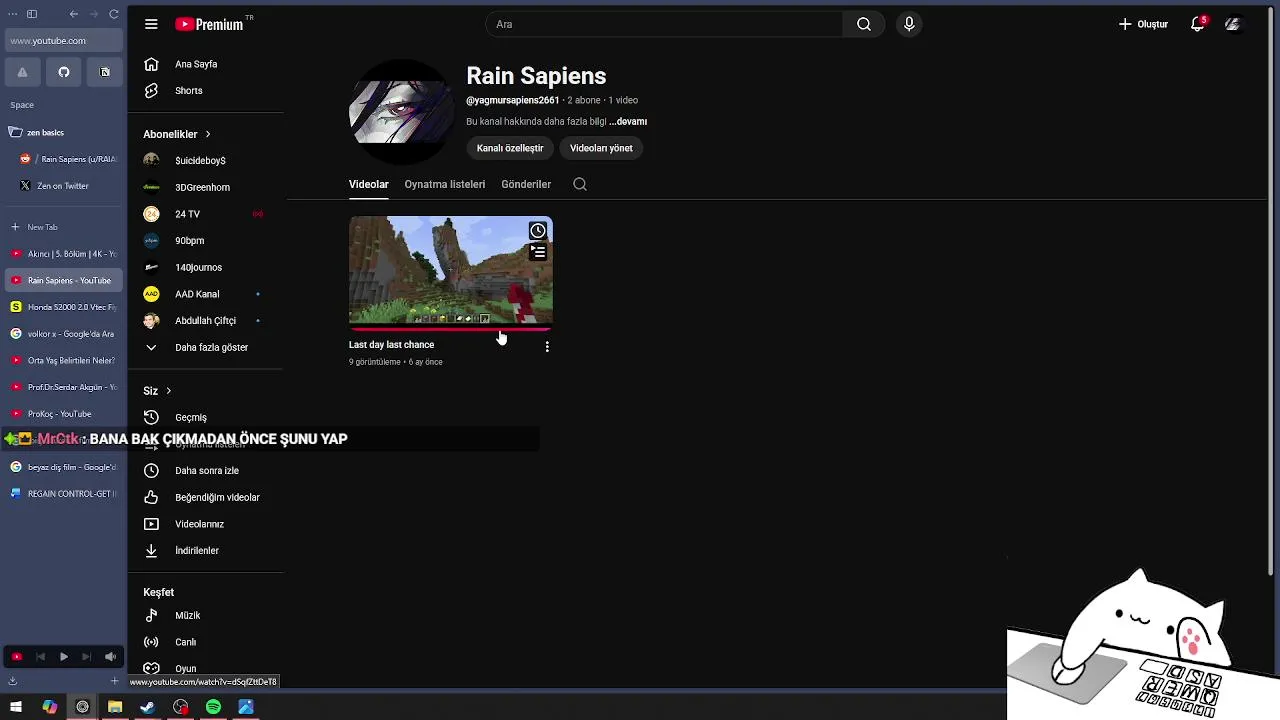Open the Siz section chevron
The height and width of the screenshot is (720, 1280).
pyautogui.click(x=168, y=391)
